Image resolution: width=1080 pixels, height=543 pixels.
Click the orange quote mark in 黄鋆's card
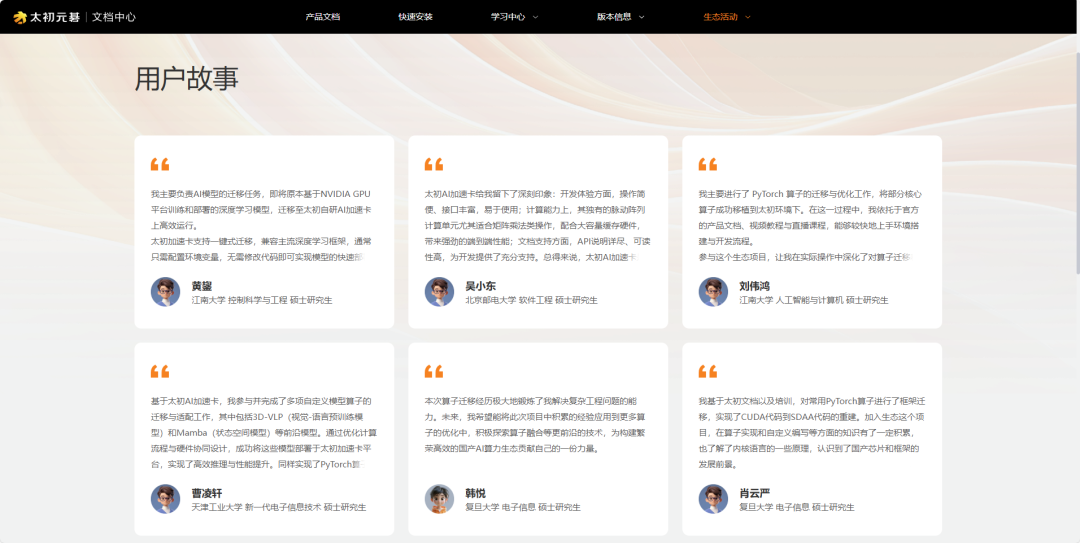(x=160, y=165)
